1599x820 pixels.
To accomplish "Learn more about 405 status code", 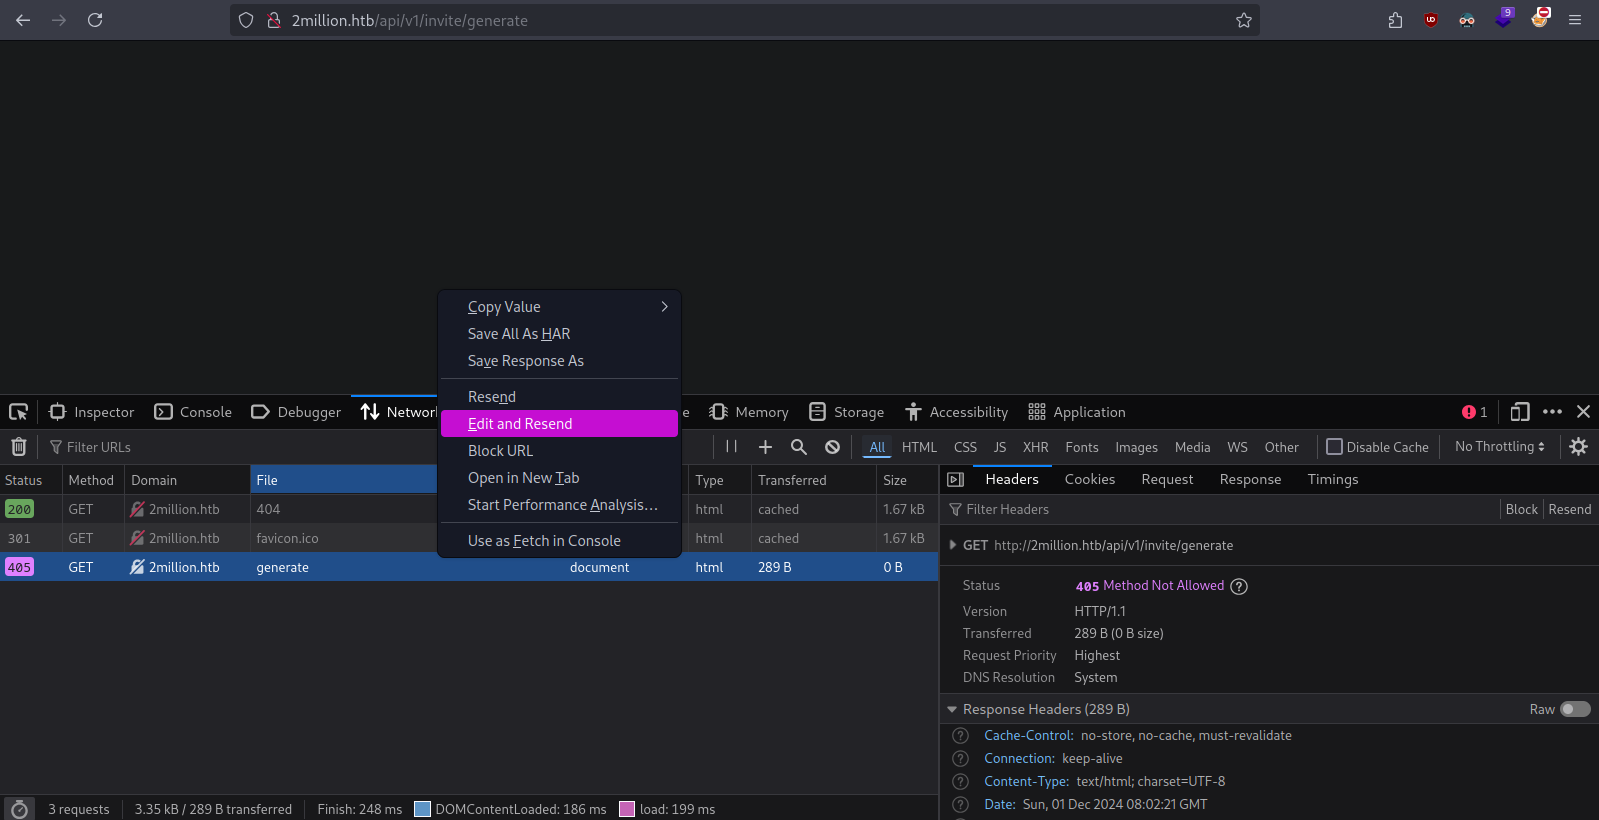I will (x=1239, y=587).
